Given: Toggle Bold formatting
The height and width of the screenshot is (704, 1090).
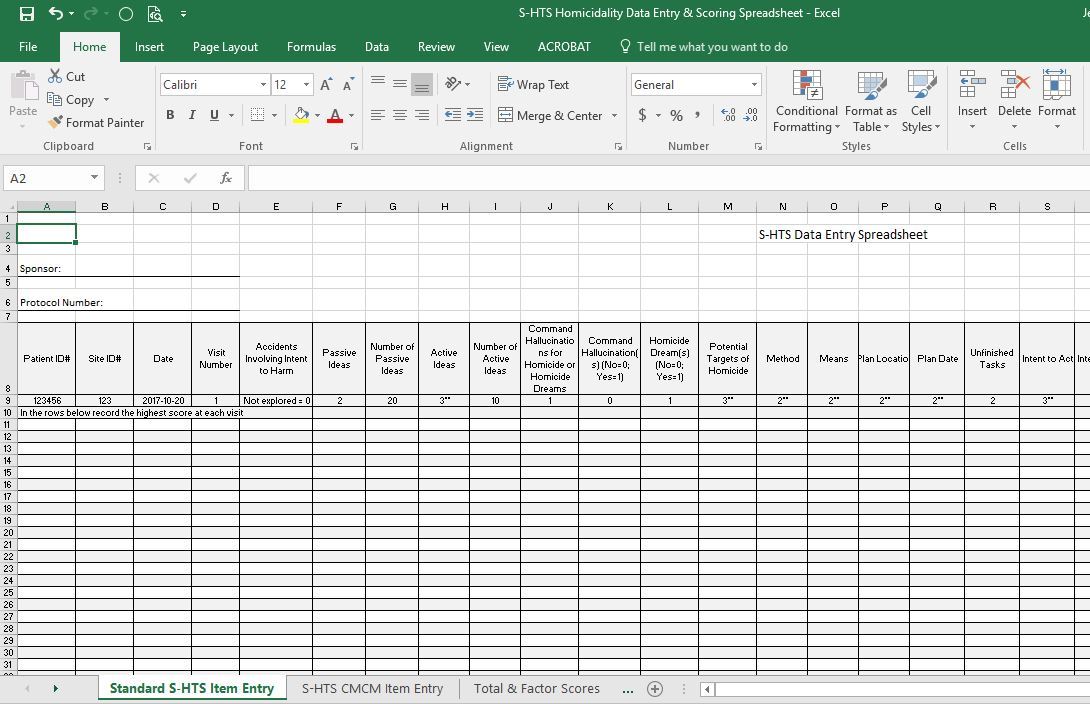Looking at the screenshot, I should tap(170, 116).
